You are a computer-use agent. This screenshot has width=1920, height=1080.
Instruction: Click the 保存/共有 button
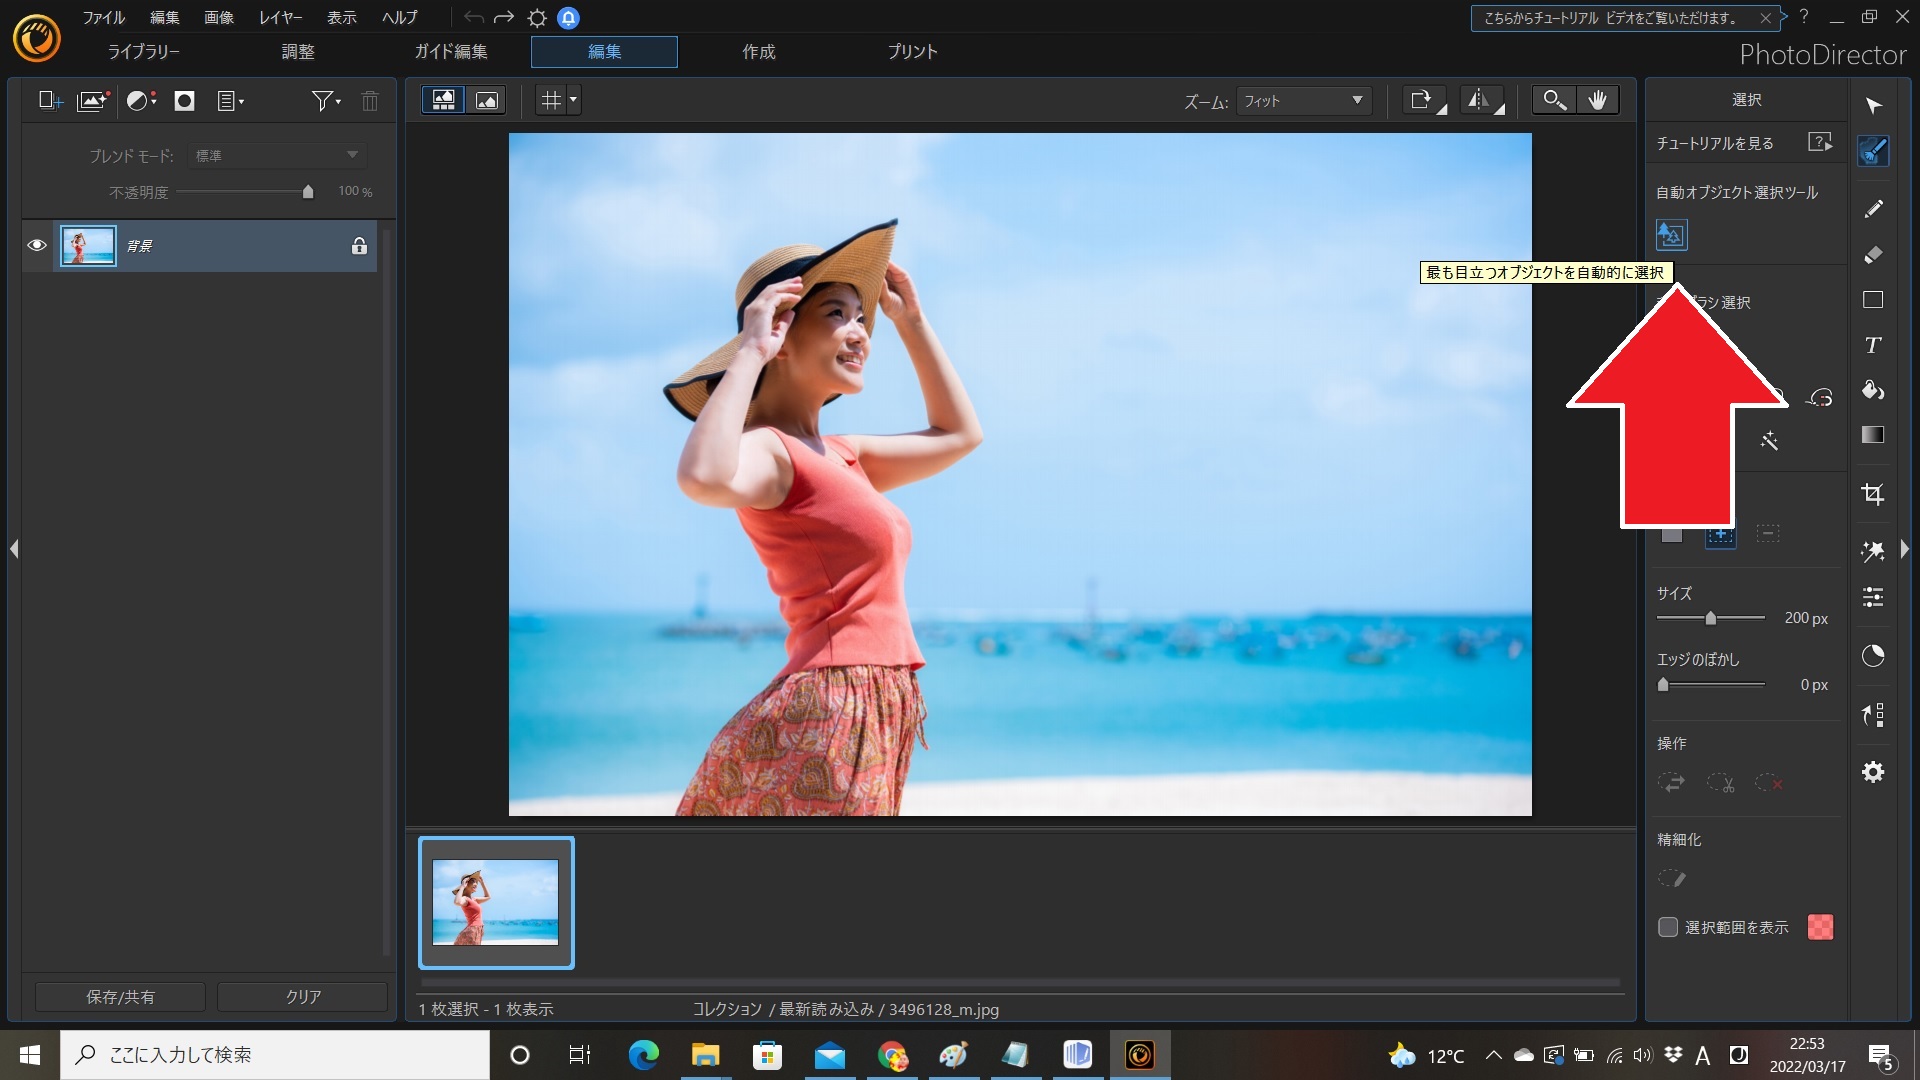120,997
